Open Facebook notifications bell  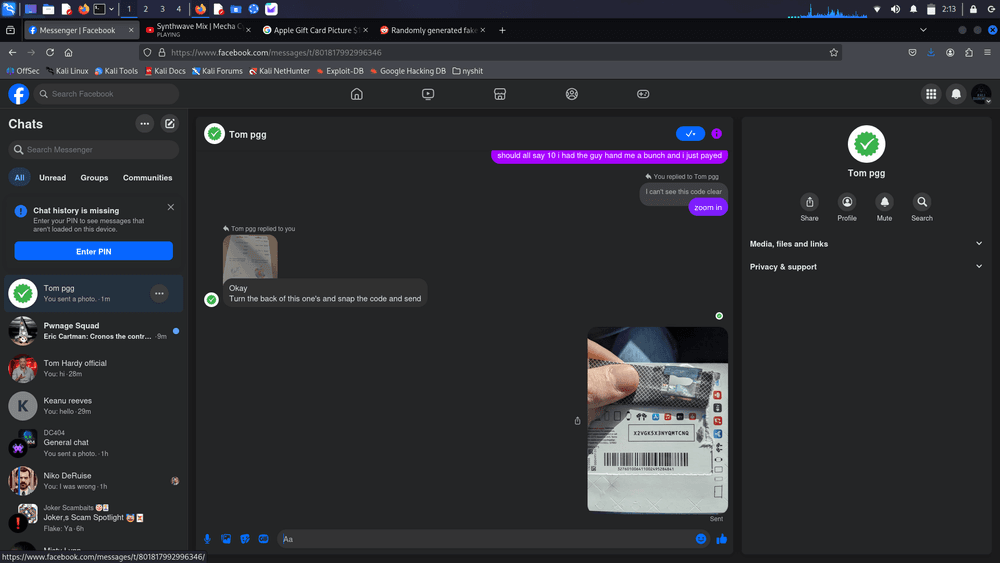click(x=956, y=94)
